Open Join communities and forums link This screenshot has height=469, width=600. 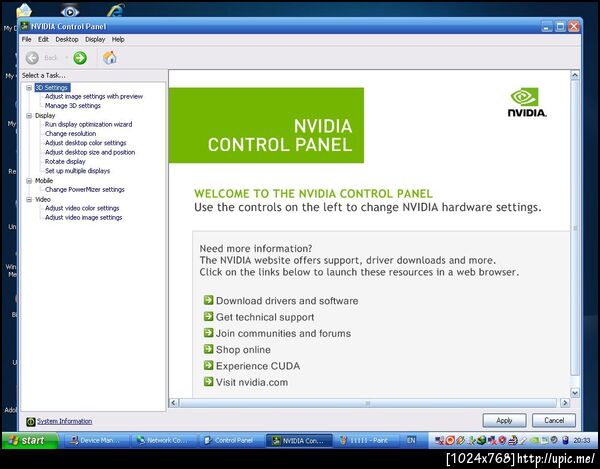[283, 333]
